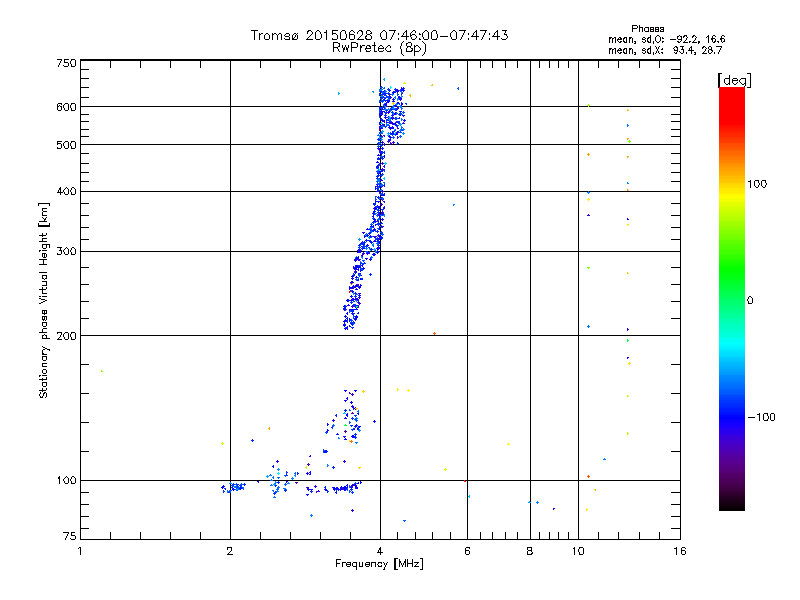Click the y-axis tick label '200'
This screenshot has height=600, width=800.
click(66, 336)
